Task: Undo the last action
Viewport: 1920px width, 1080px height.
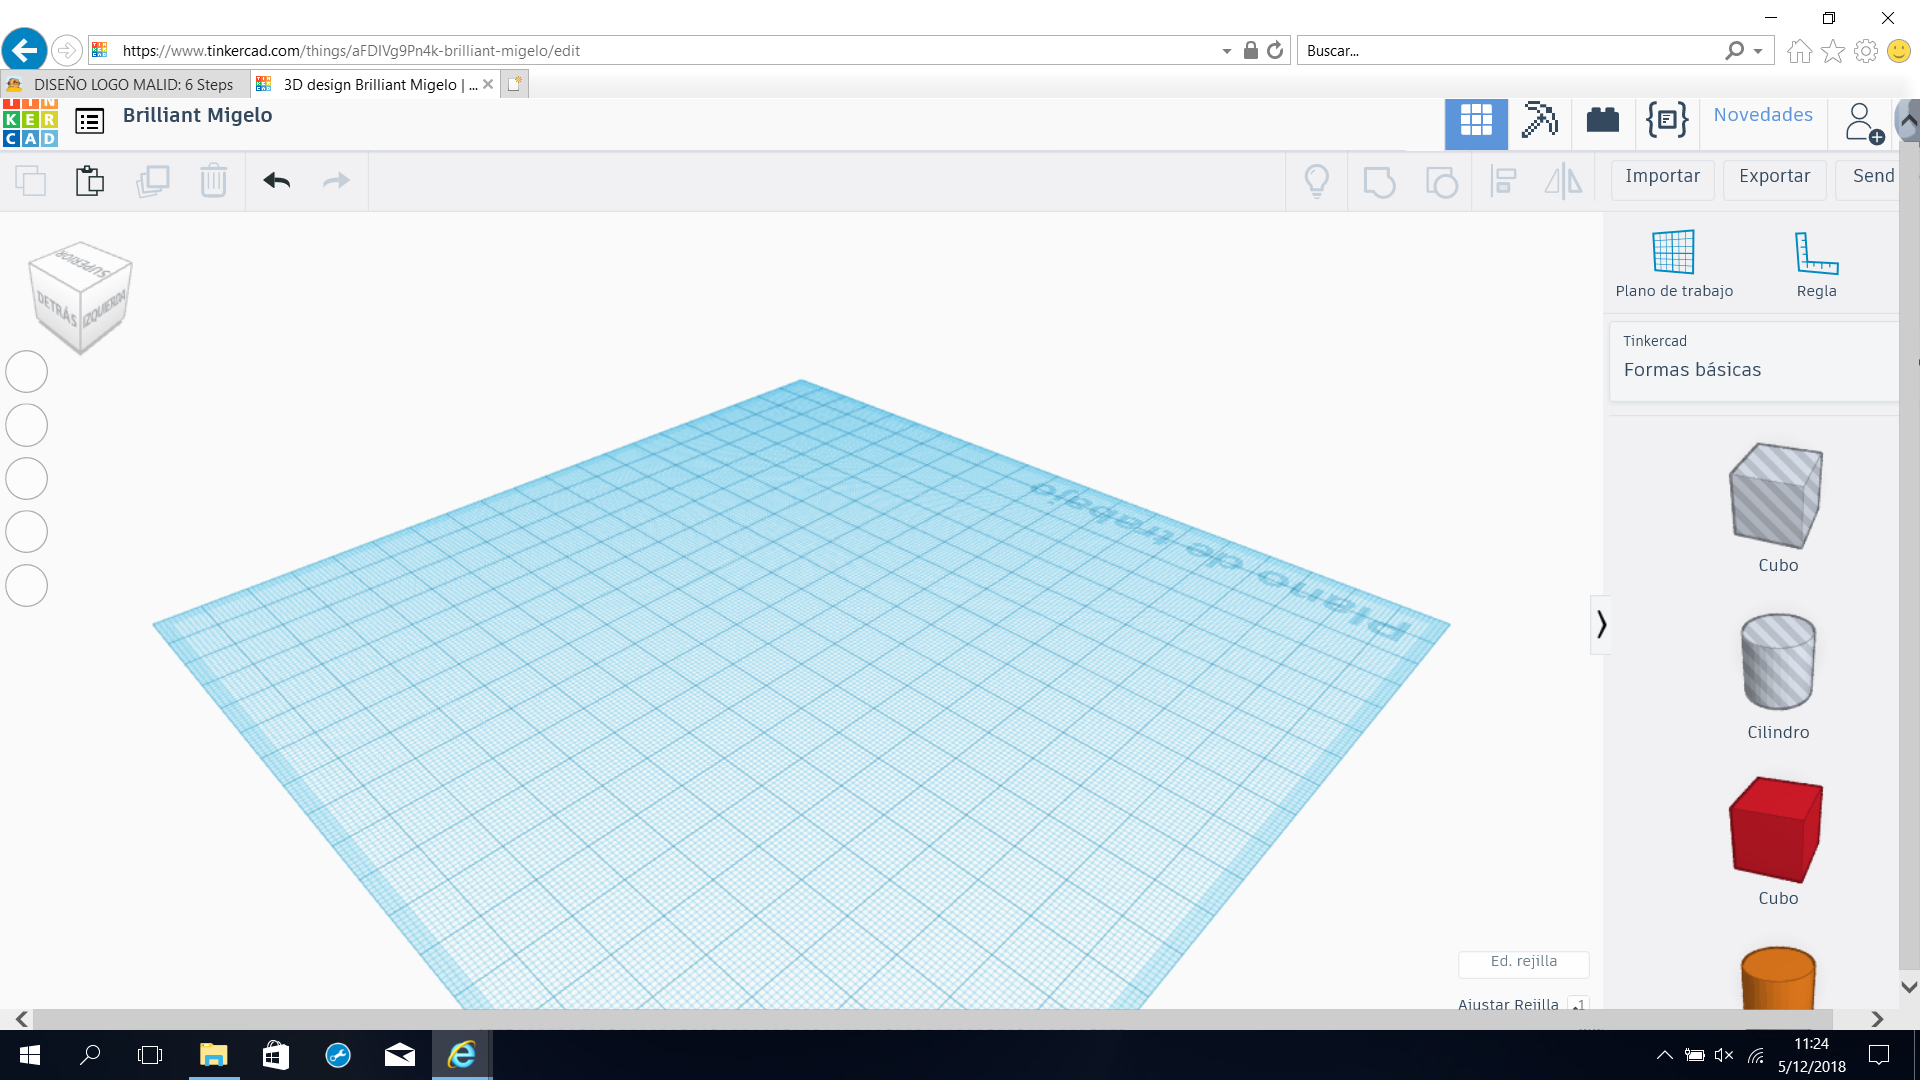Action: [x=277, y=181]
